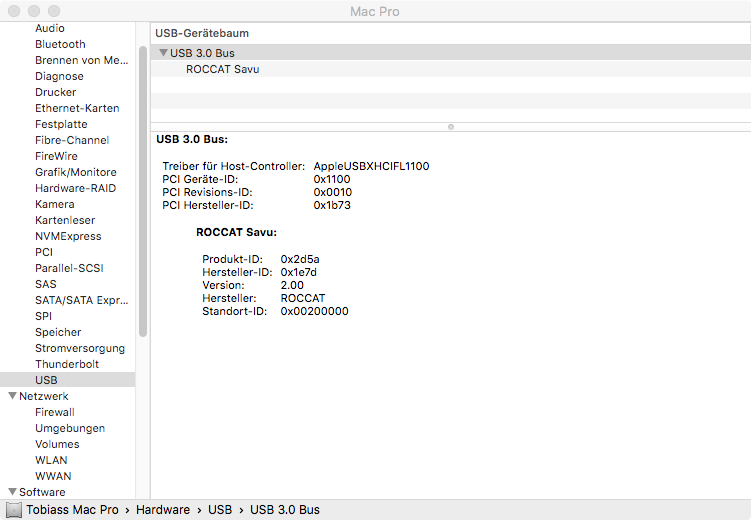751x520 pixels.
Task: Select SPI in the sidebar
Action: tap(43, 316)
